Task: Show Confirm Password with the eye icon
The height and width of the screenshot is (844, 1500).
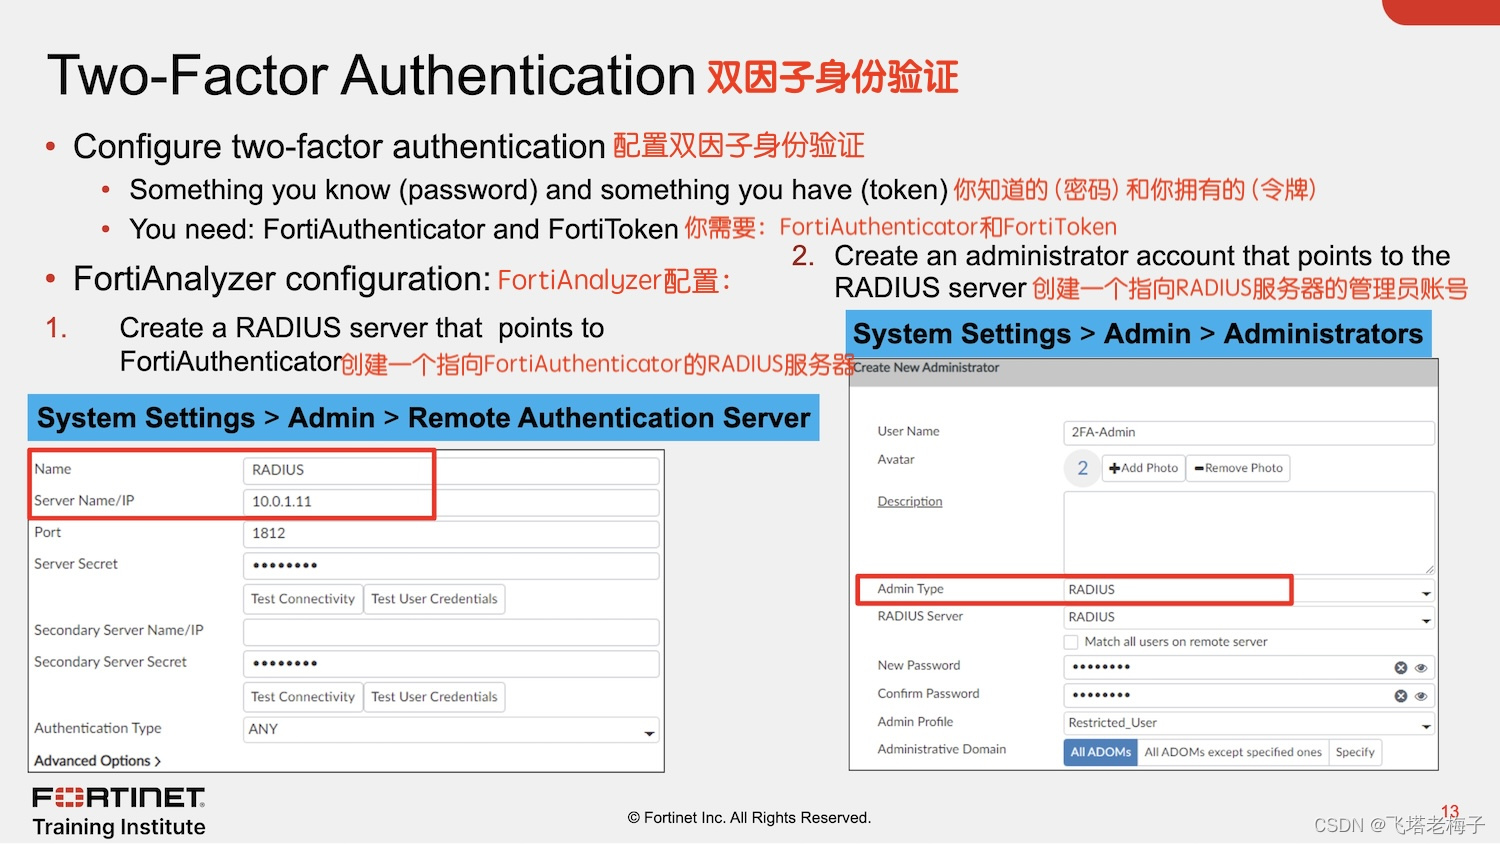Action: click(x=1421, y=696)
